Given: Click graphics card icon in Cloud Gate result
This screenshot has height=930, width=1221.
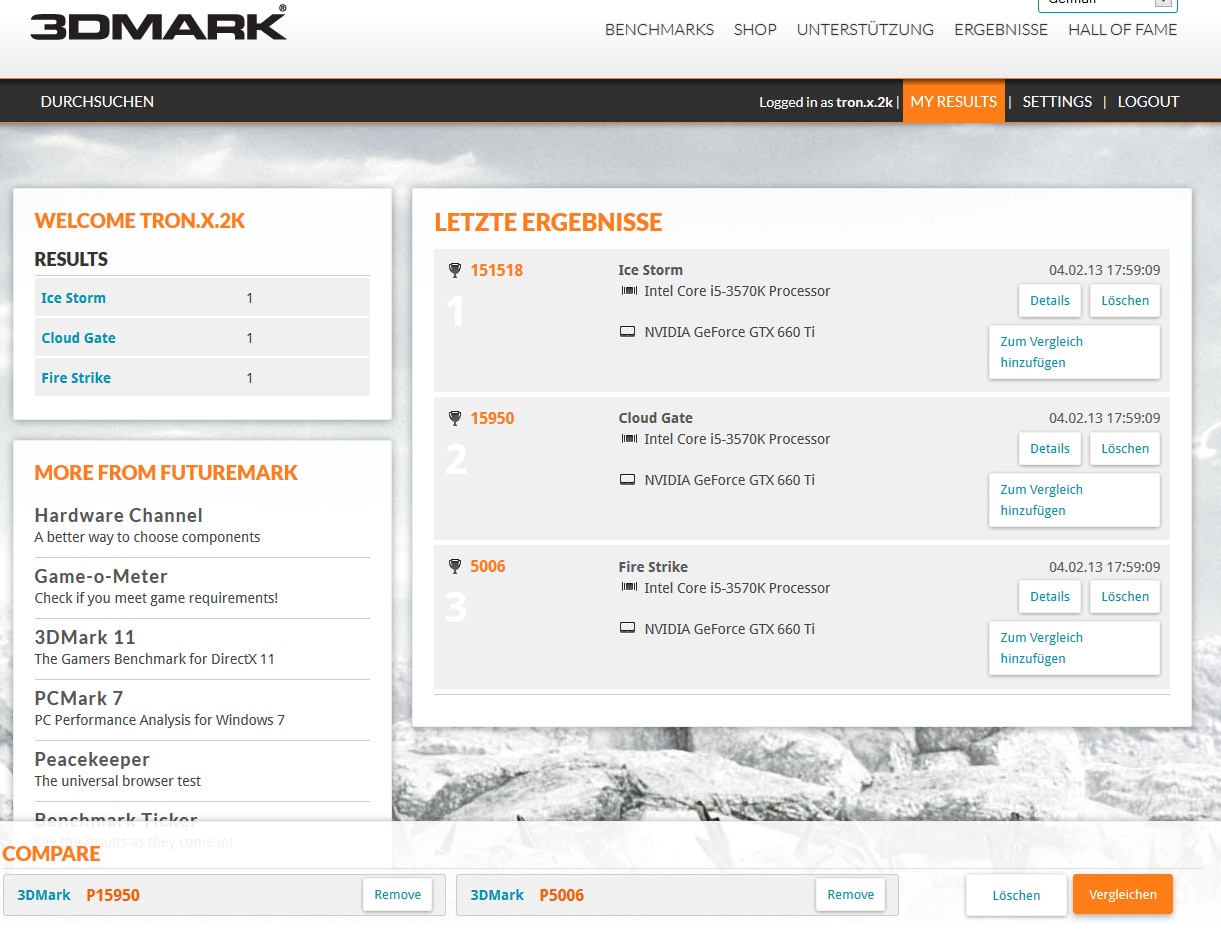Looking at the screenshot, I should tap(628, 480).
